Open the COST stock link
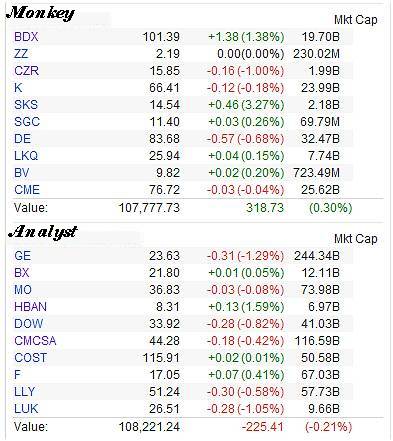 pos(30,358)
